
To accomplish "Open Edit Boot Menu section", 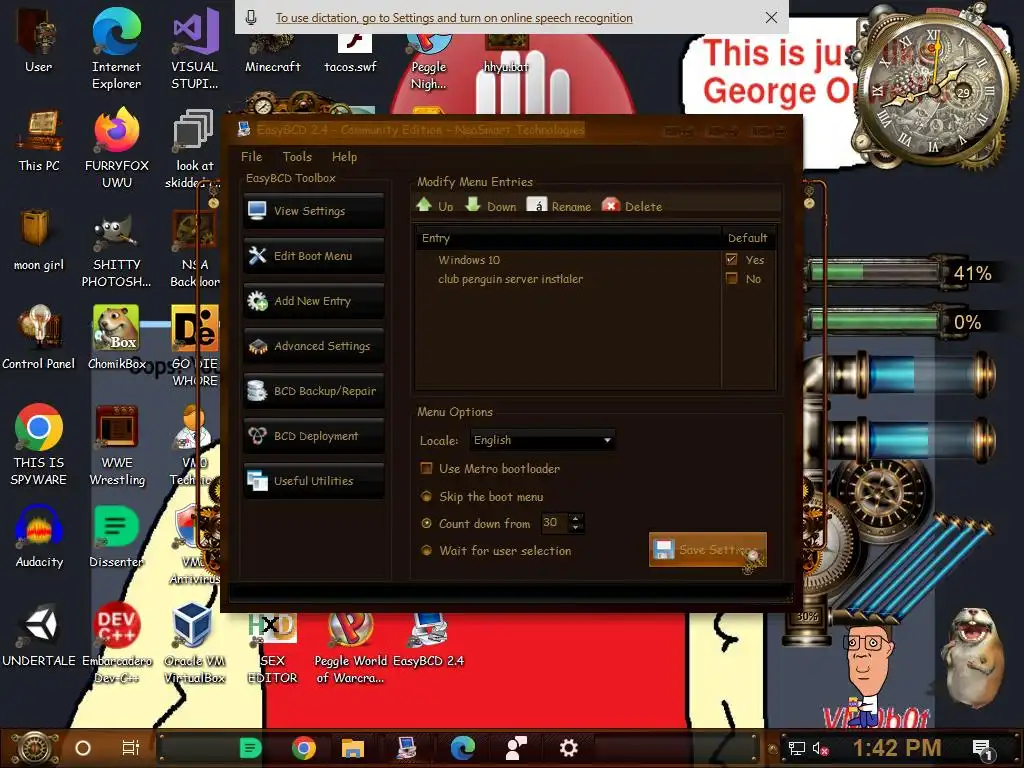I will point(313,256).
